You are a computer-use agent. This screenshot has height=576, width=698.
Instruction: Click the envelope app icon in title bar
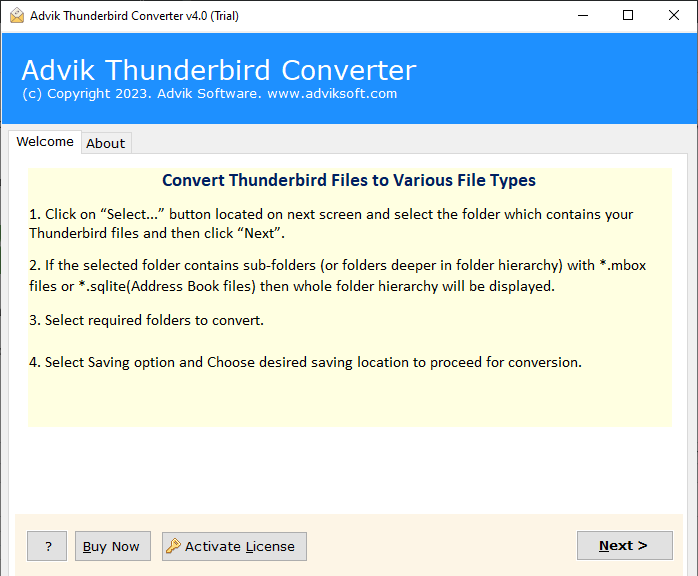(x=17, y=16)
